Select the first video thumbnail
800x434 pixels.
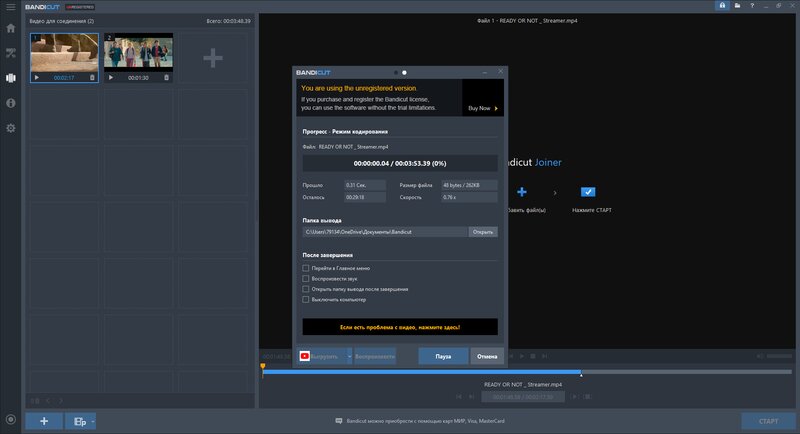[64, 53]
